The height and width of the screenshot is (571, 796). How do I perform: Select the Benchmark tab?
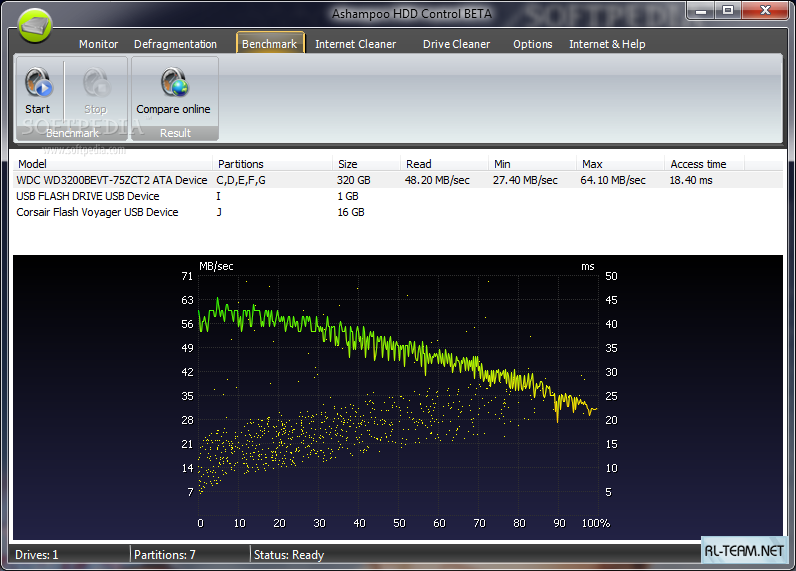pyautogui.click(x=270, y=44)
